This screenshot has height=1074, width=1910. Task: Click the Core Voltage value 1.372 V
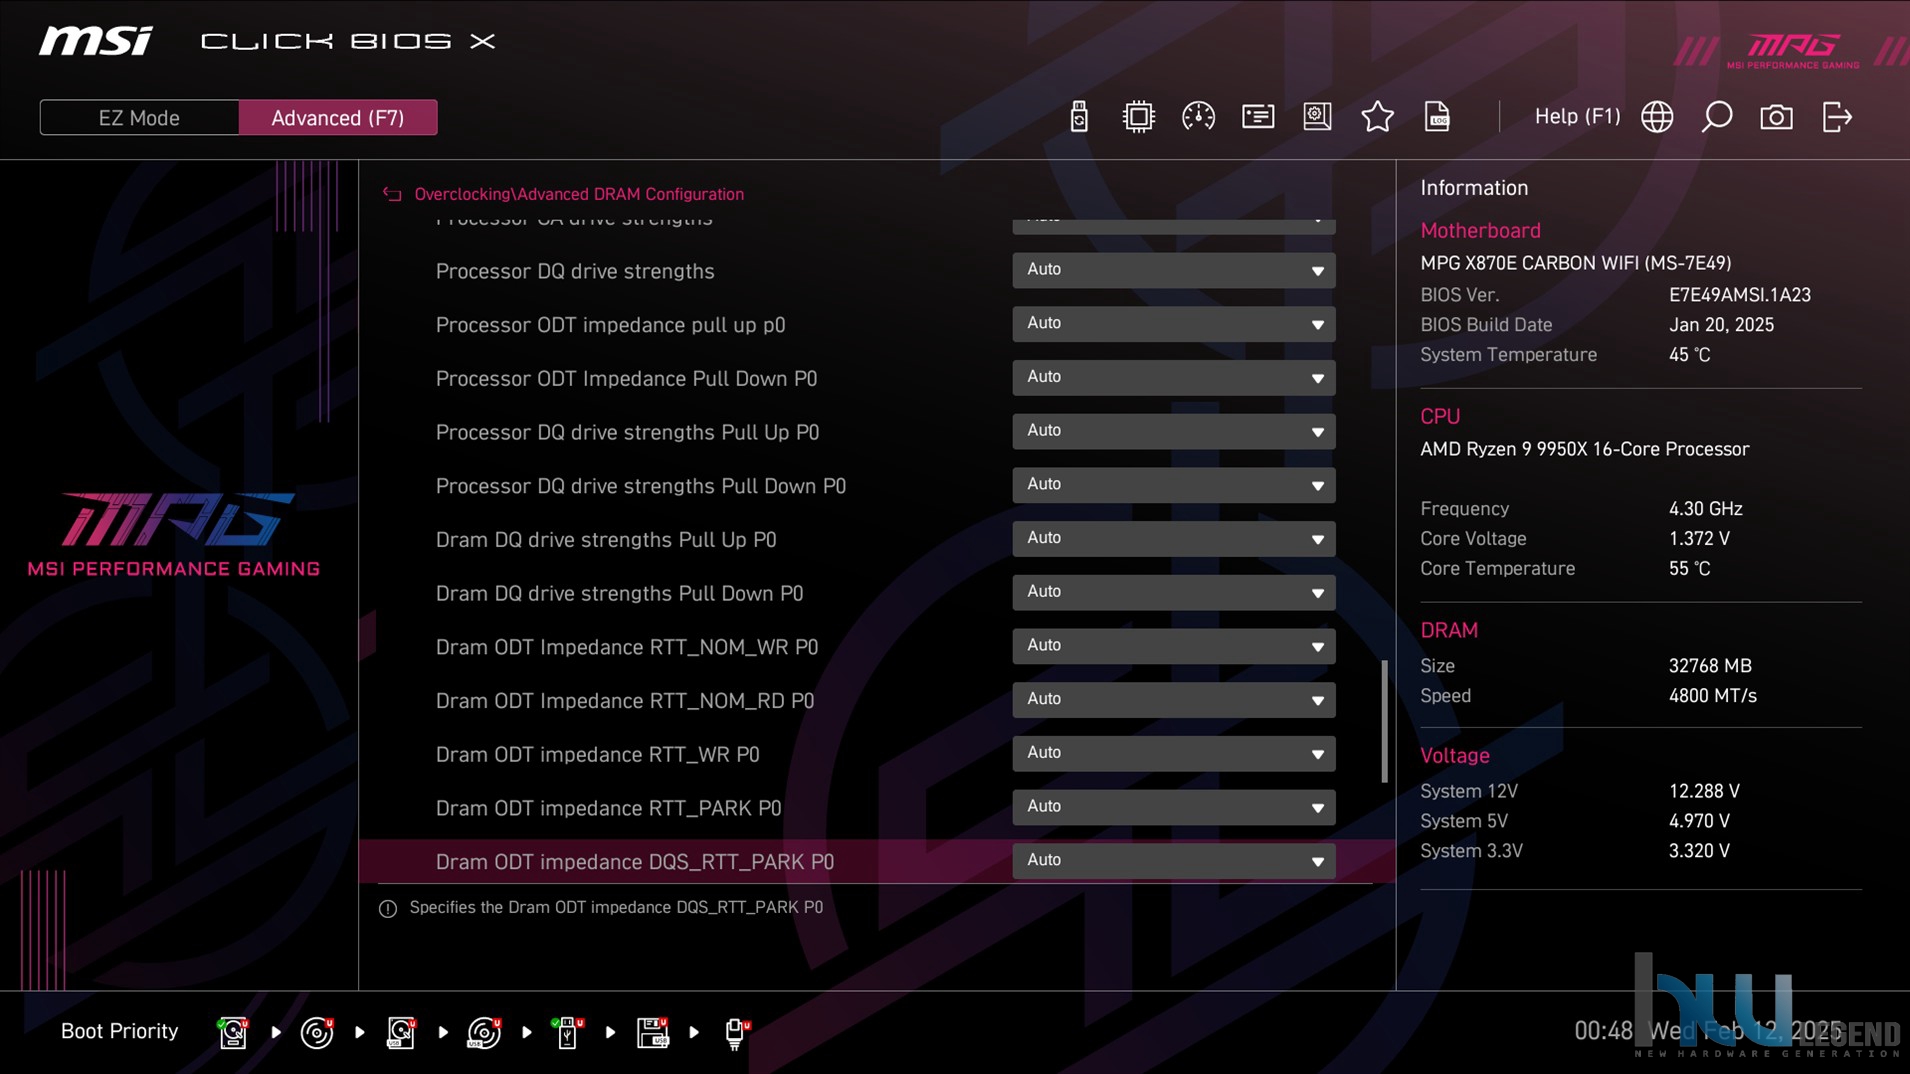(1699, 539)
